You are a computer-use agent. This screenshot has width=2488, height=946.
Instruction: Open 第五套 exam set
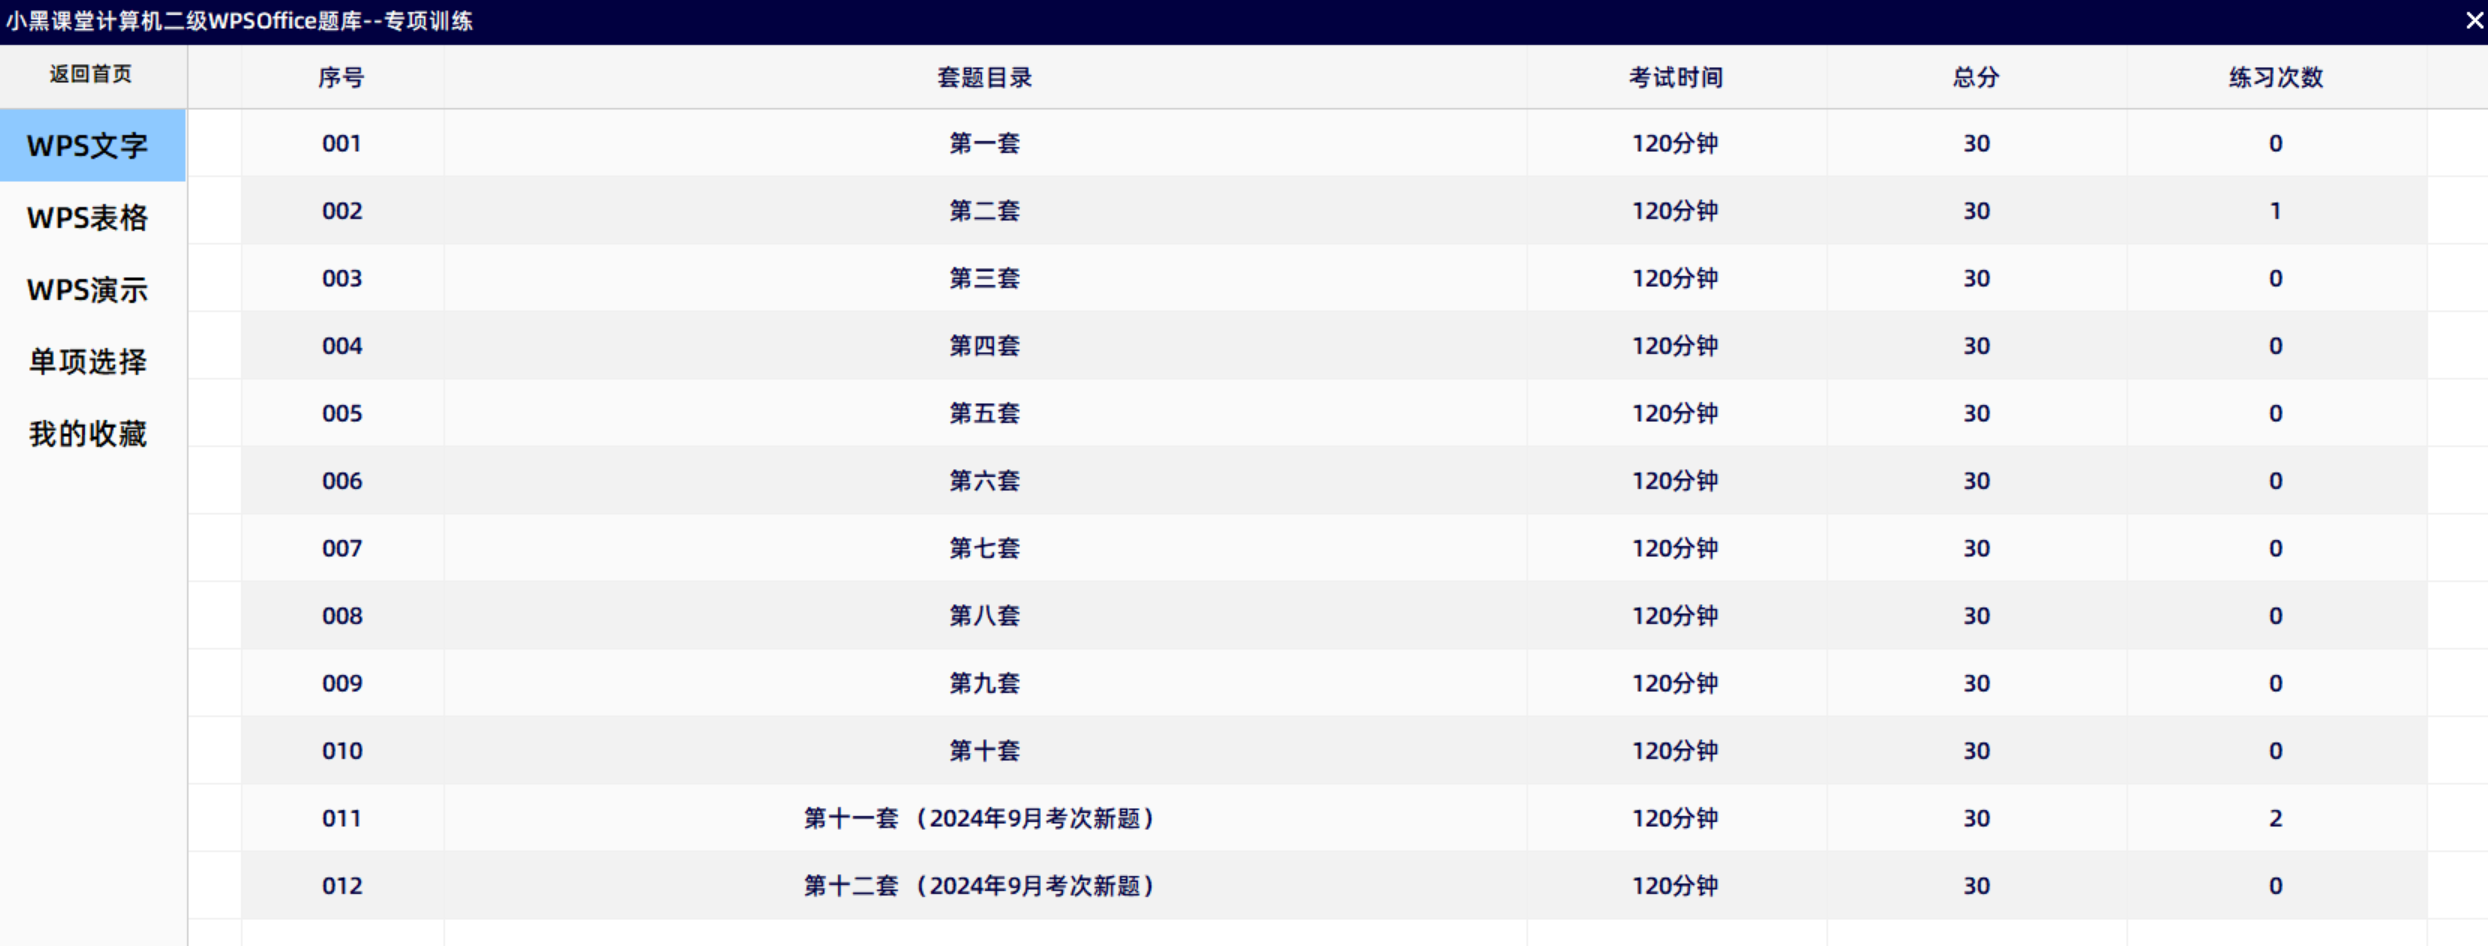coord(984,413)
